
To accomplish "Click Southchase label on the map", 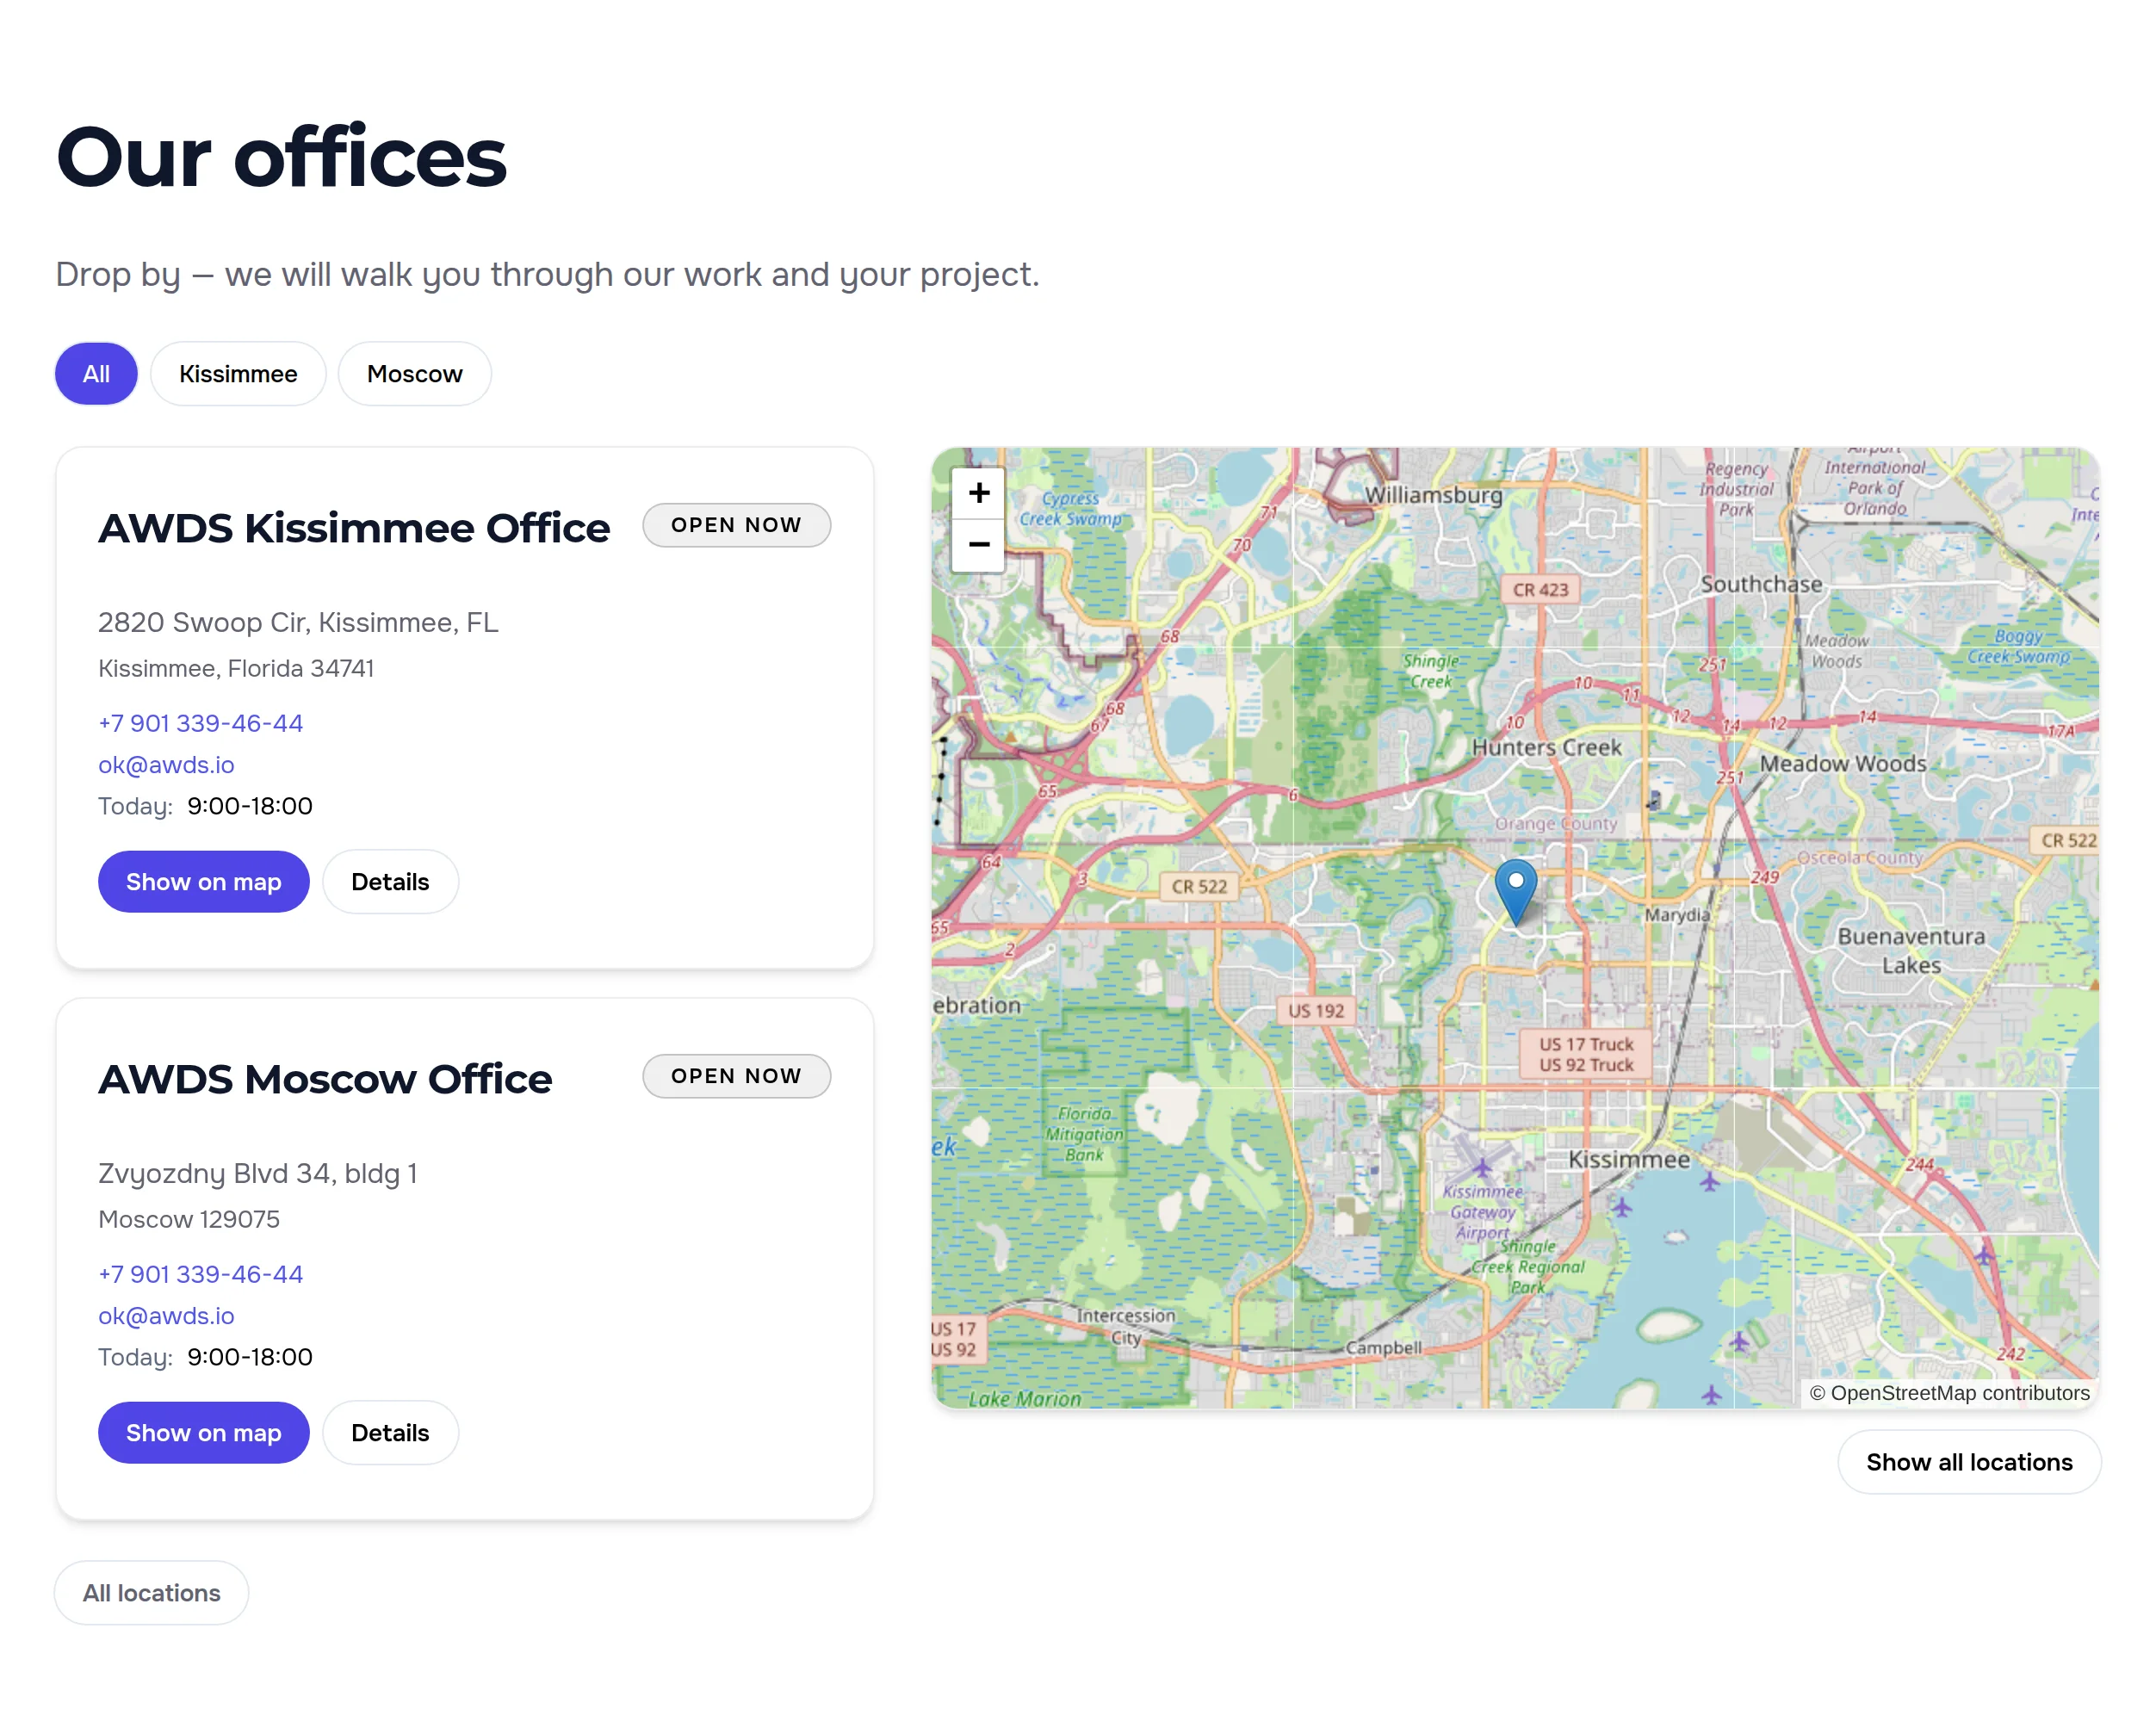I will click(x=1761, y=584).
